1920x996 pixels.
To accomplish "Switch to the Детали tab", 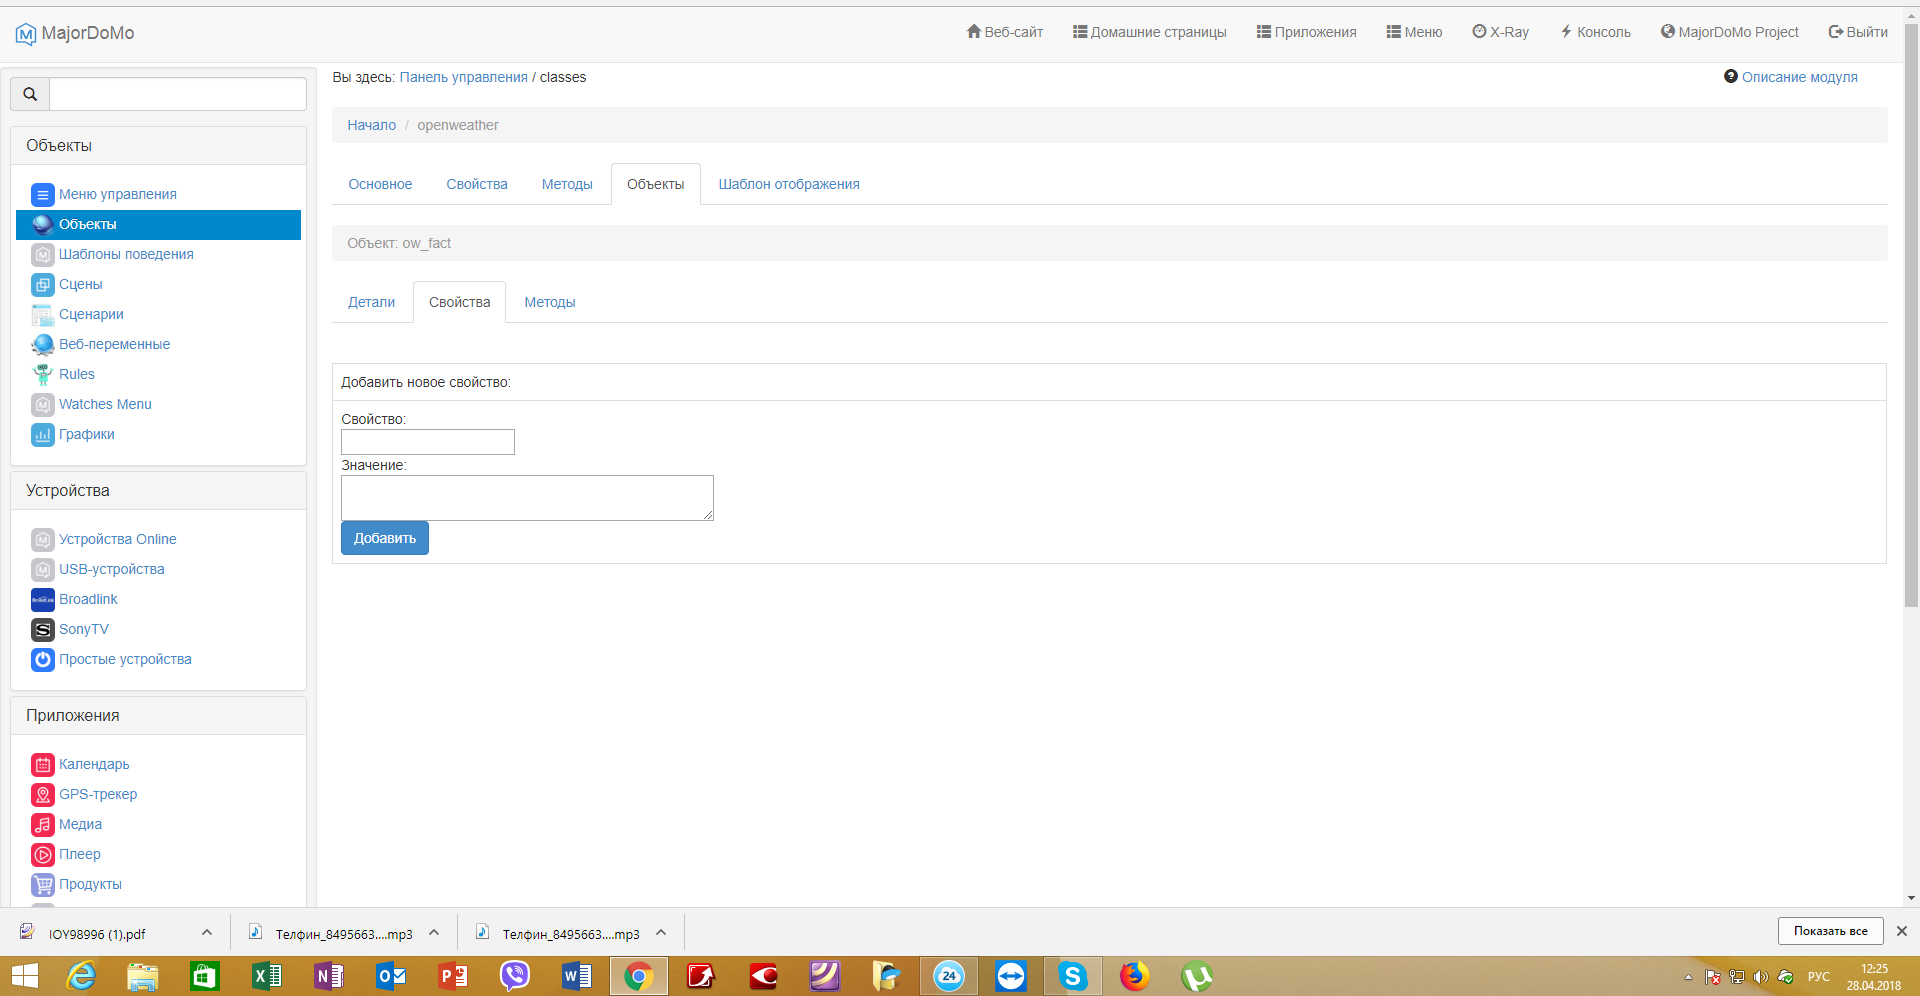I will click(x=371, y=302).
